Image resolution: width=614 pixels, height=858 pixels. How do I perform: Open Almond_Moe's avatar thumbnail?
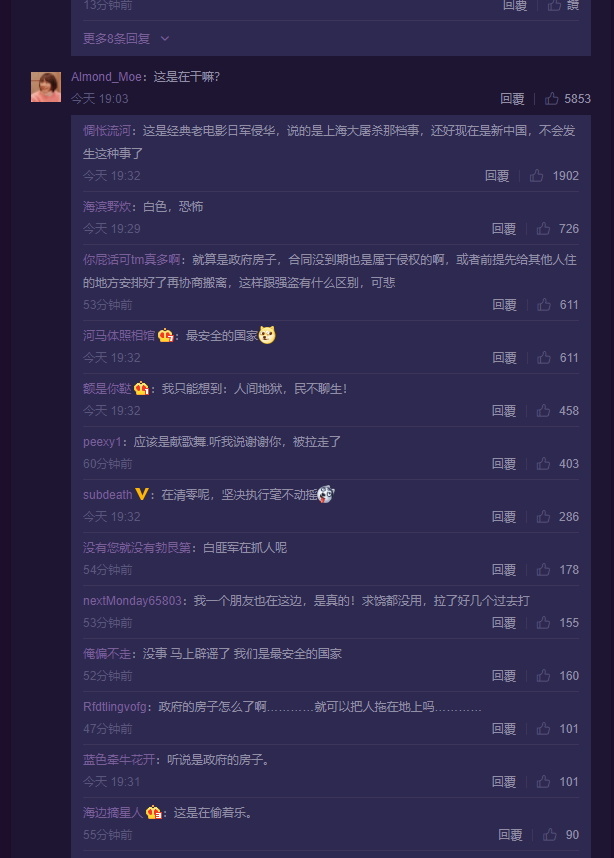tap(46, 87)
